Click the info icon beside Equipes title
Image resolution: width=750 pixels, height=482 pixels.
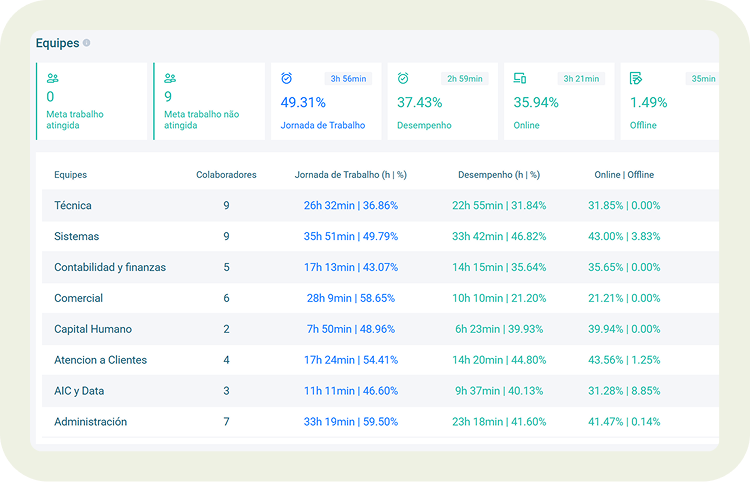pos(87,43)
